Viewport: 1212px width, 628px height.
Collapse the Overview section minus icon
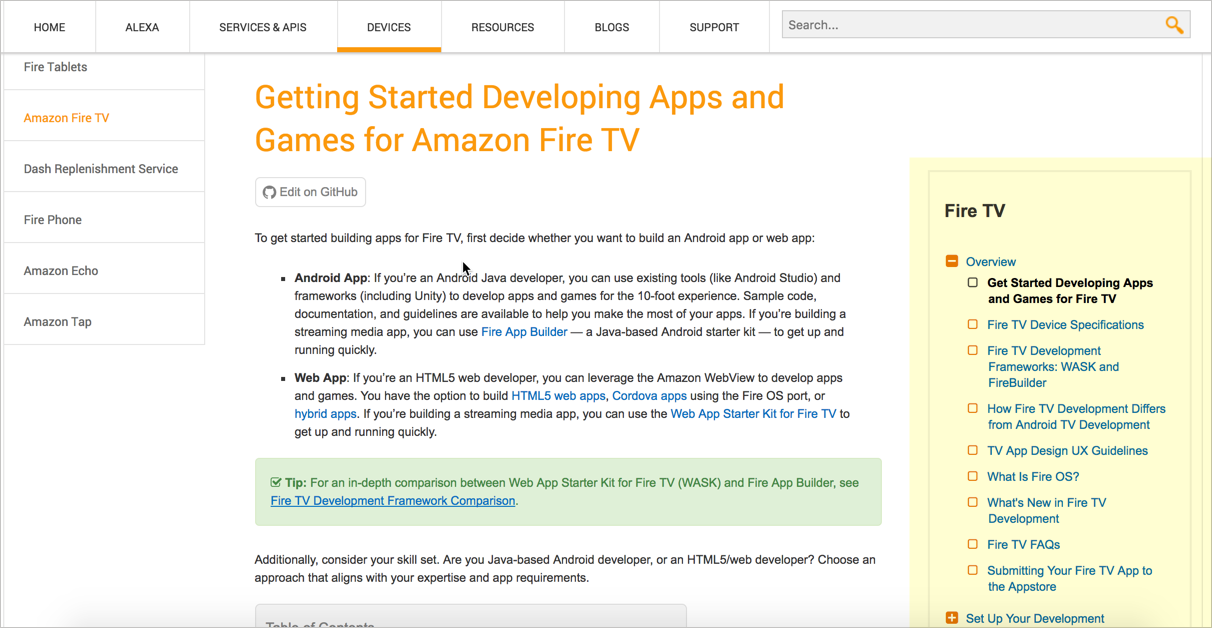(x=952, y=262)
